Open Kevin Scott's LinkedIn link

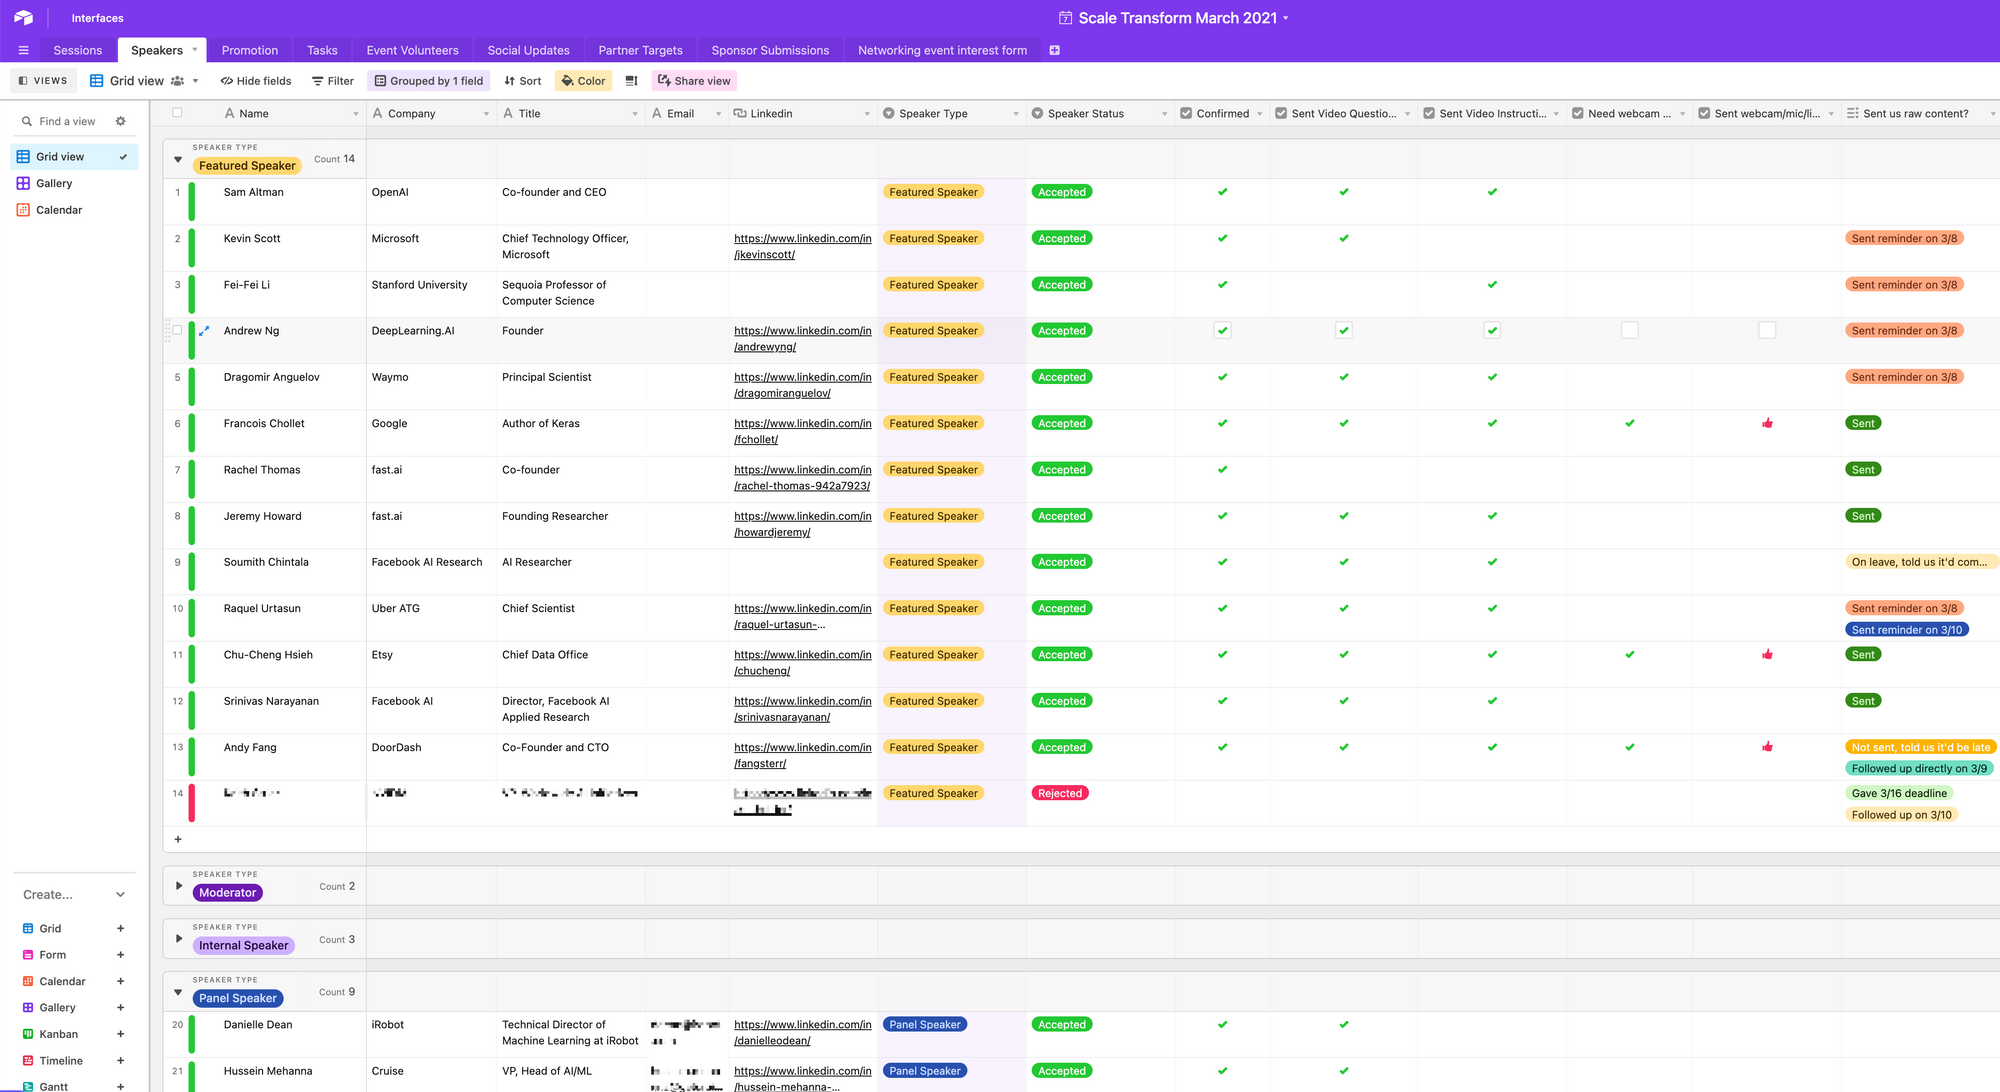[802, 246]
